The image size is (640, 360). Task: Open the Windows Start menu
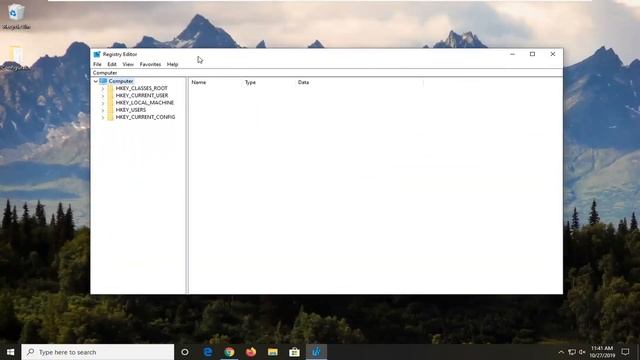pyautogui.click(x=11, y=352)
